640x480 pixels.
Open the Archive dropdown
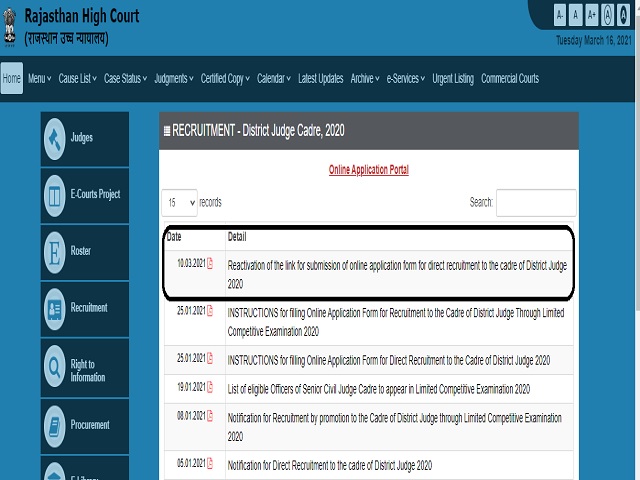pos(365,78)
